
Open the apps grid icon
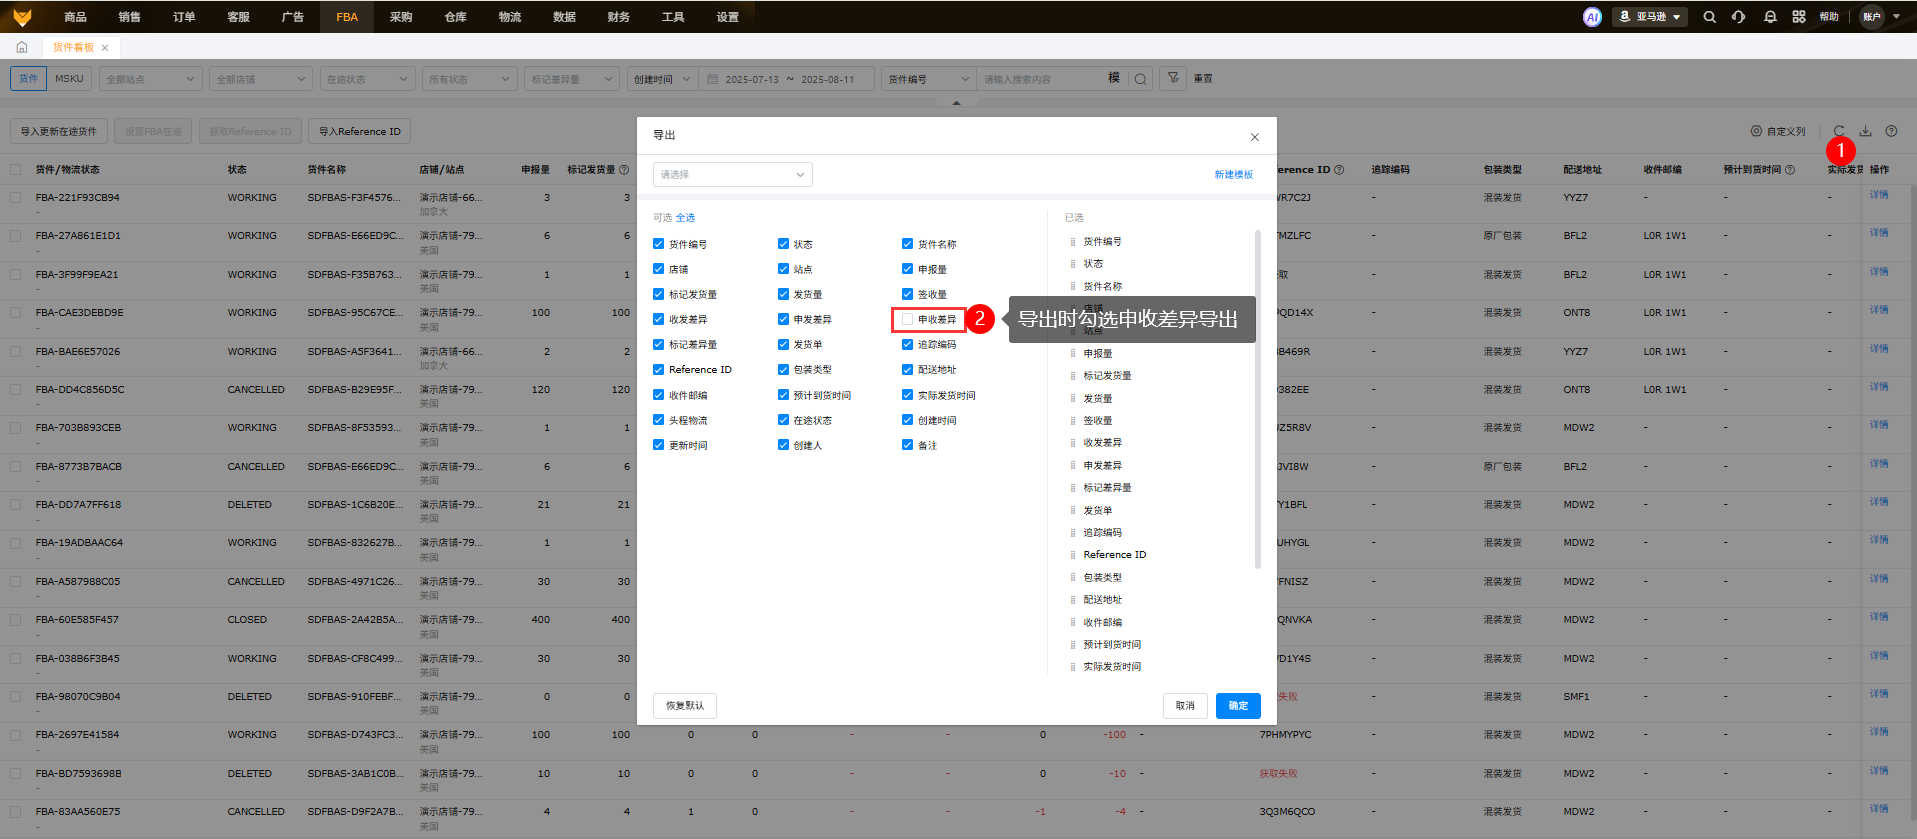click(1799, 17)
